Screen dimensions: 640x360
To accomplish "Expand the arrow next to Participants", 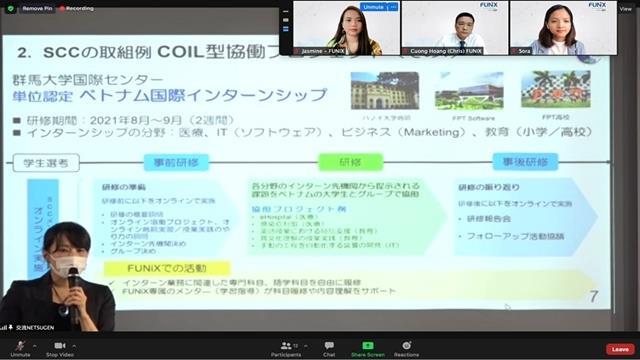I will coord(306,346).
